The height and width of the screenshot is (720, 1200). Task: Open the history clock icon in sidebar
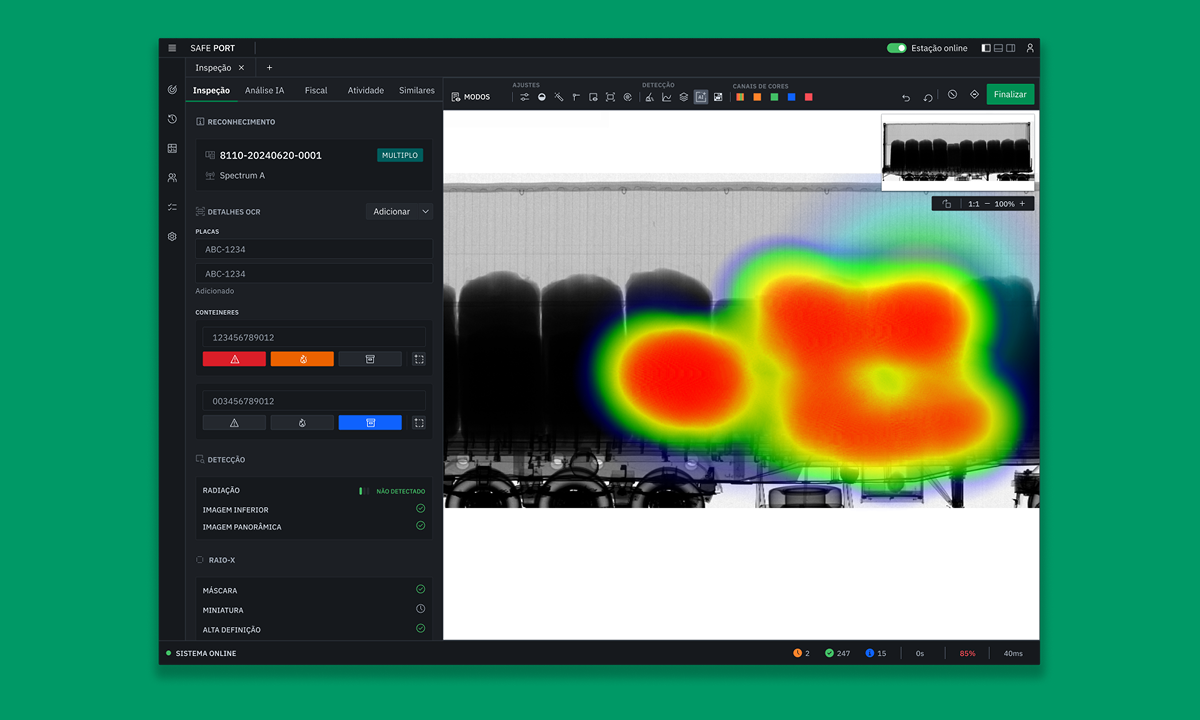(172, 119)
